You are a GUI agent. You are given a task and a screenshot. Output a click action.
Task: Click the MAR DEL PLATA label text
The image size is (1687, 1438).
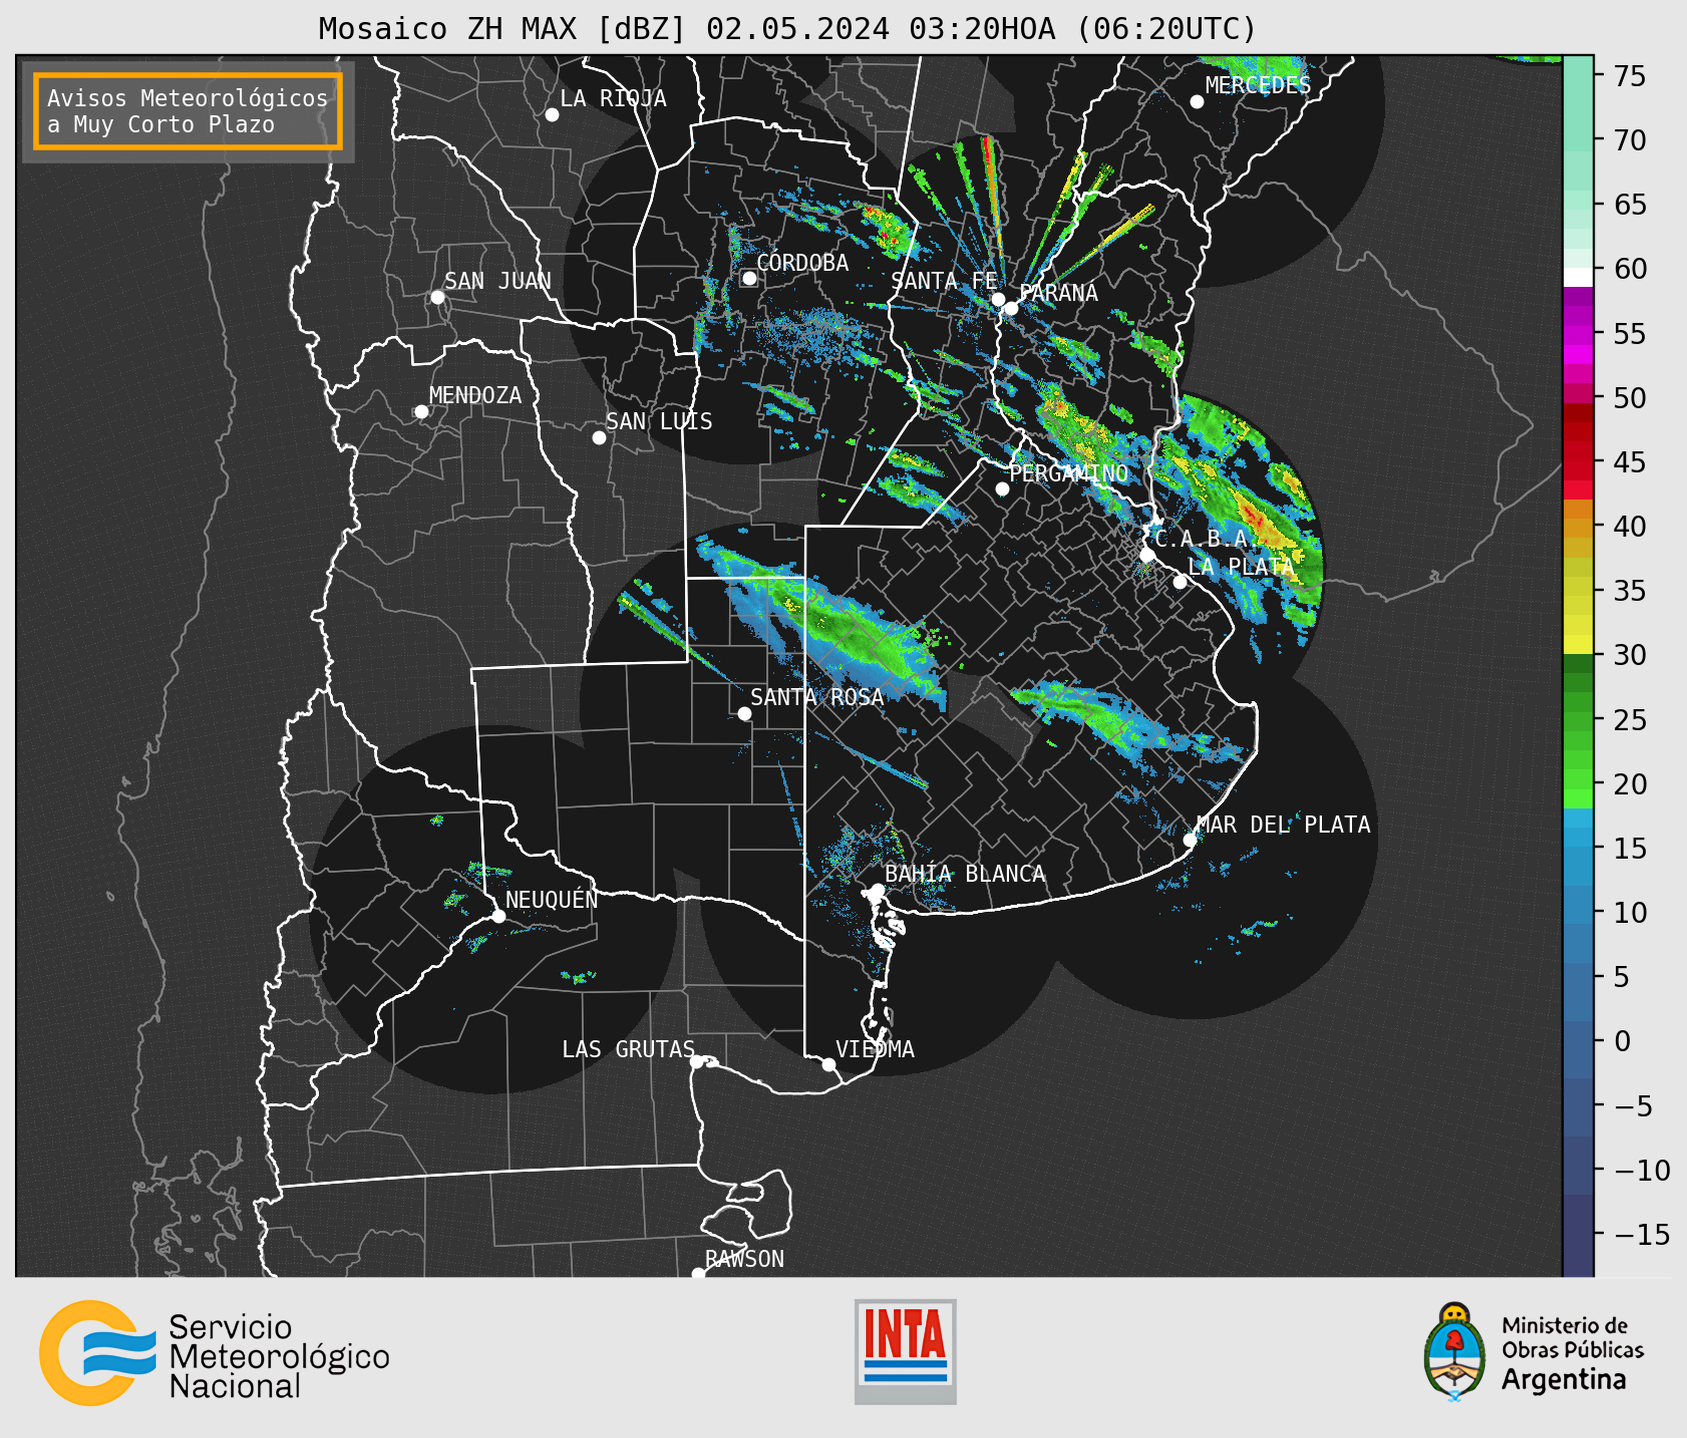1284,825
